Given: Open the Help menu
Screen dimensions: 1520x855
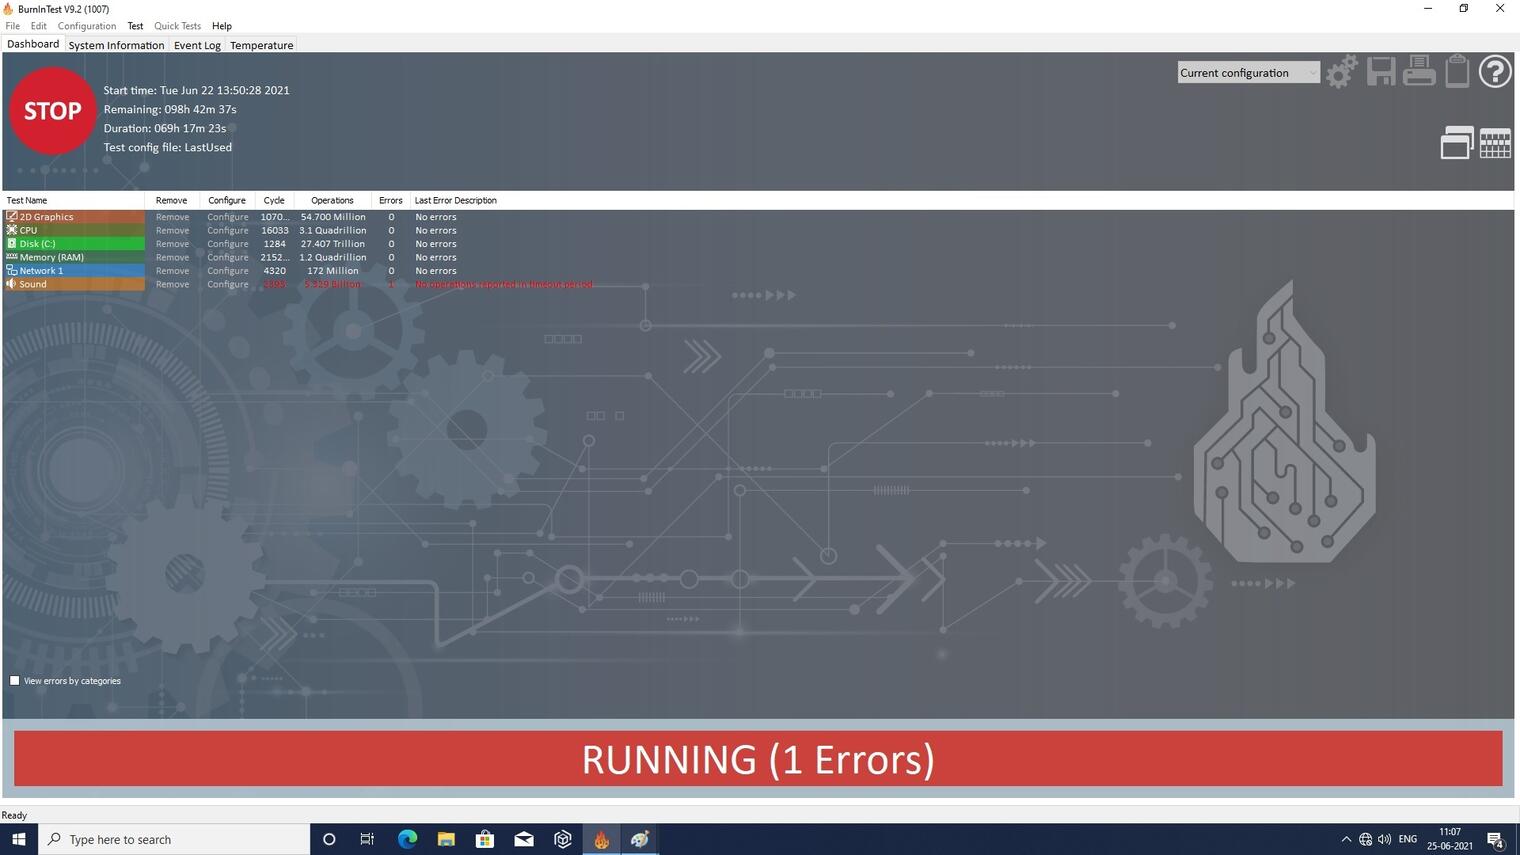Looking at the screenshot, I should [222, 26].
